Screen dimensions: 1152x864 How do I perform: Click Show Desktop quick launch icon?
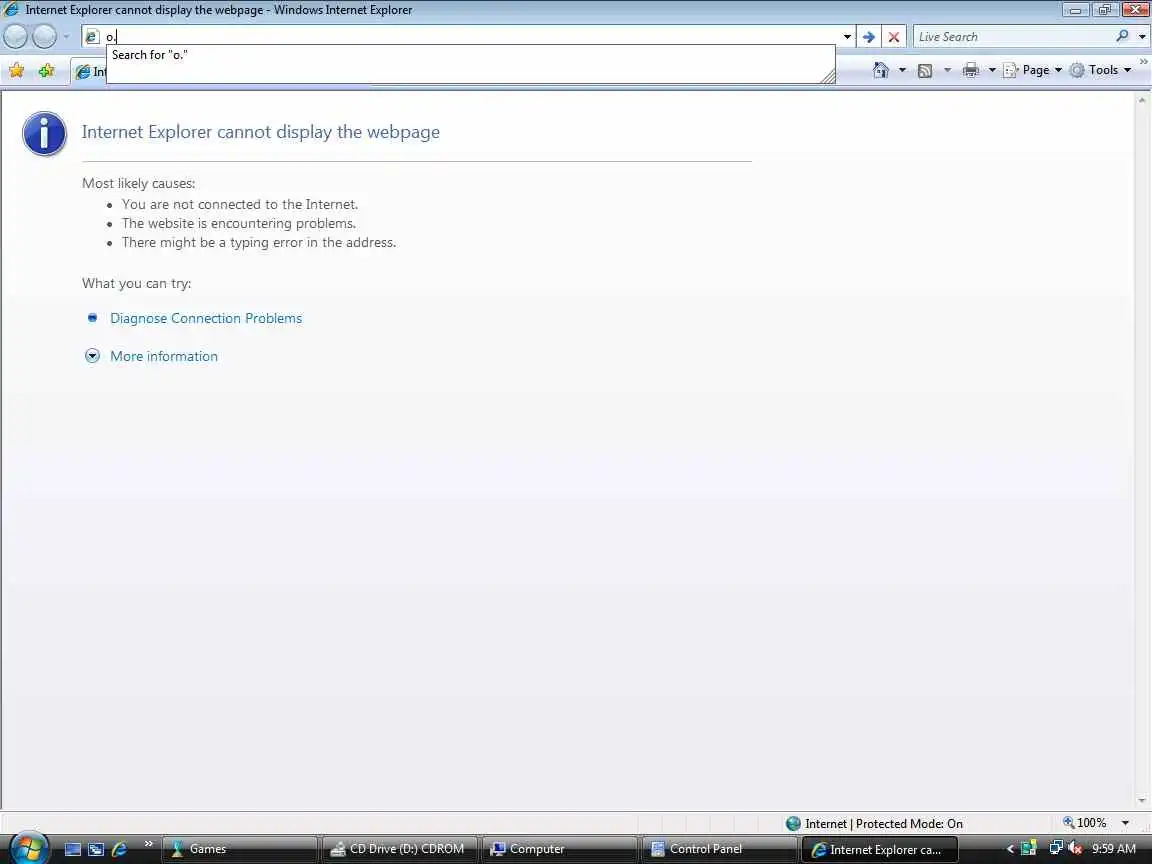(73, 849)
